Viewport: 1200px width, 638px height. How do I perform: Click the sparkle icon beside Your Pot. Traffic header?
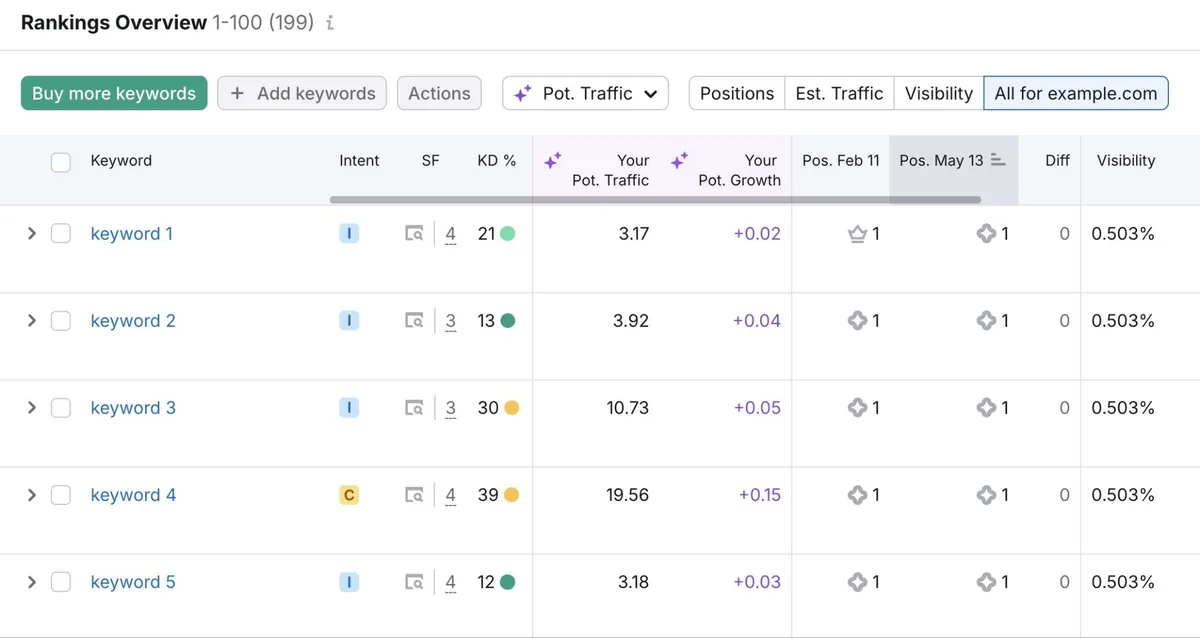(x=552, y=160)
